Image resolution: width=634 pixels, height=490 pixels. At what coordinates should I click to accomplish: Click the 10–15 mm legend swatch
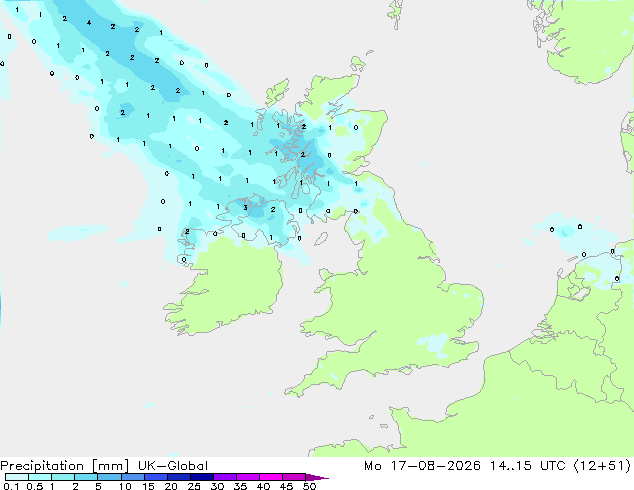point(132,477)
